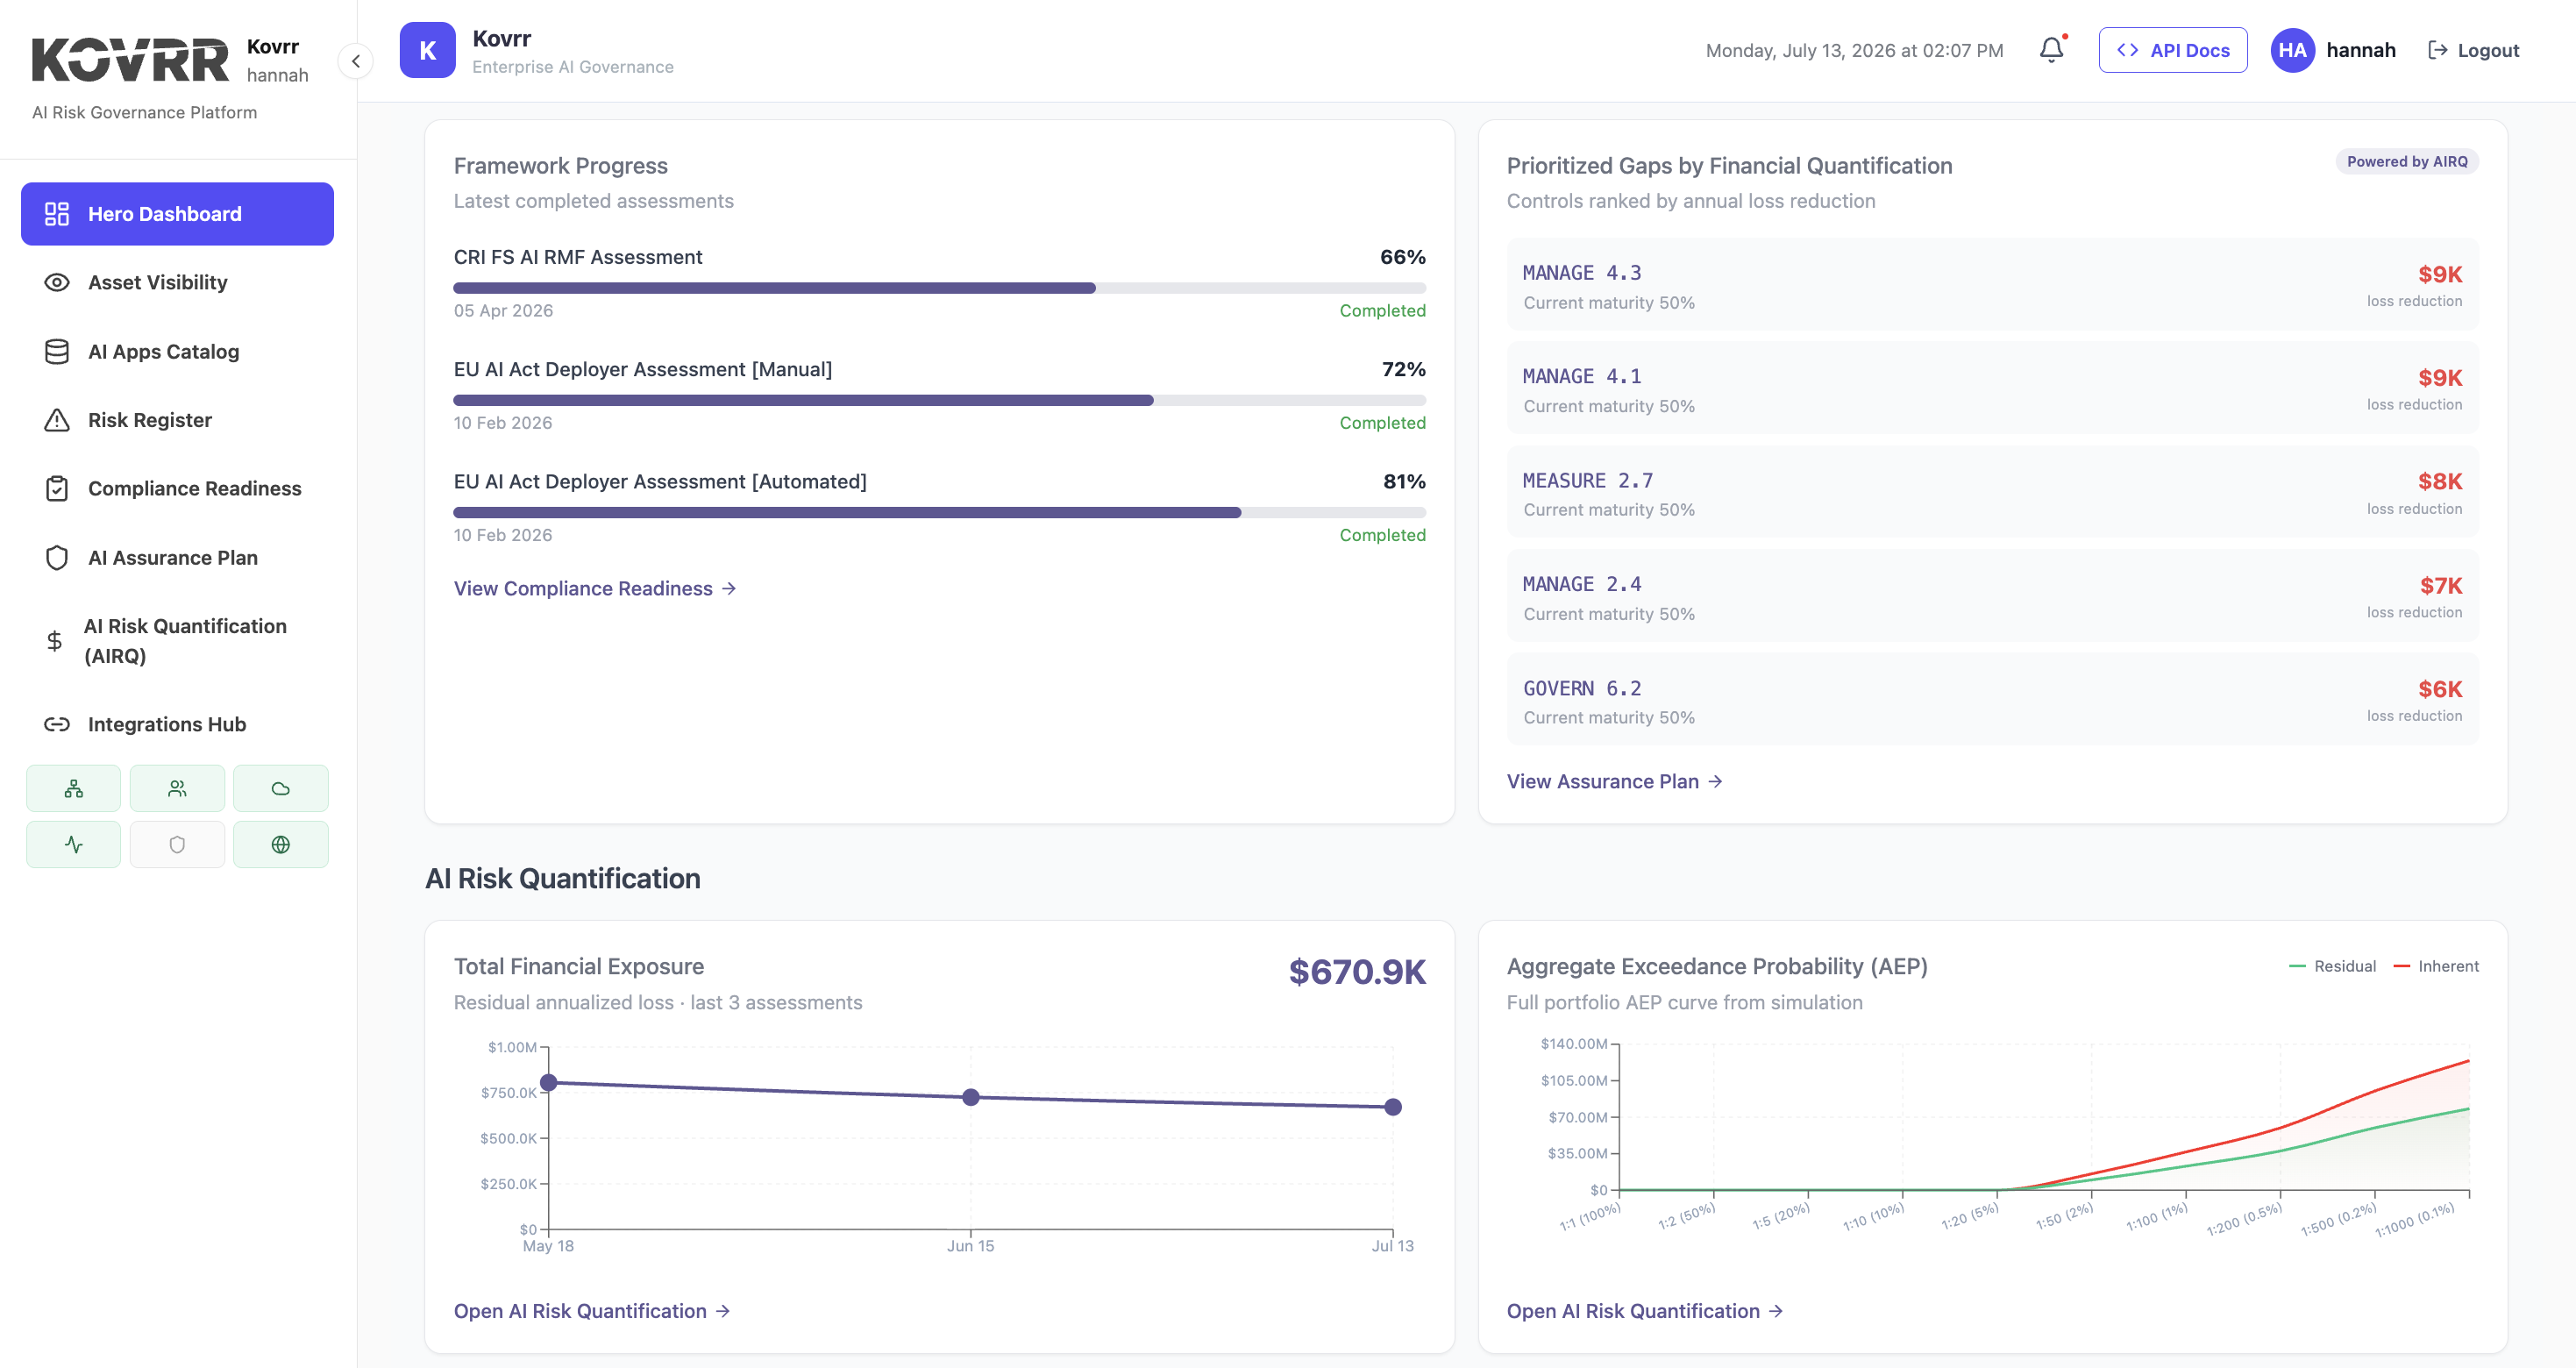The height and width of the screenshot is (1368, 2576).
Task: Click the $7K loss reduction amount
Action: click(2441, 585)
